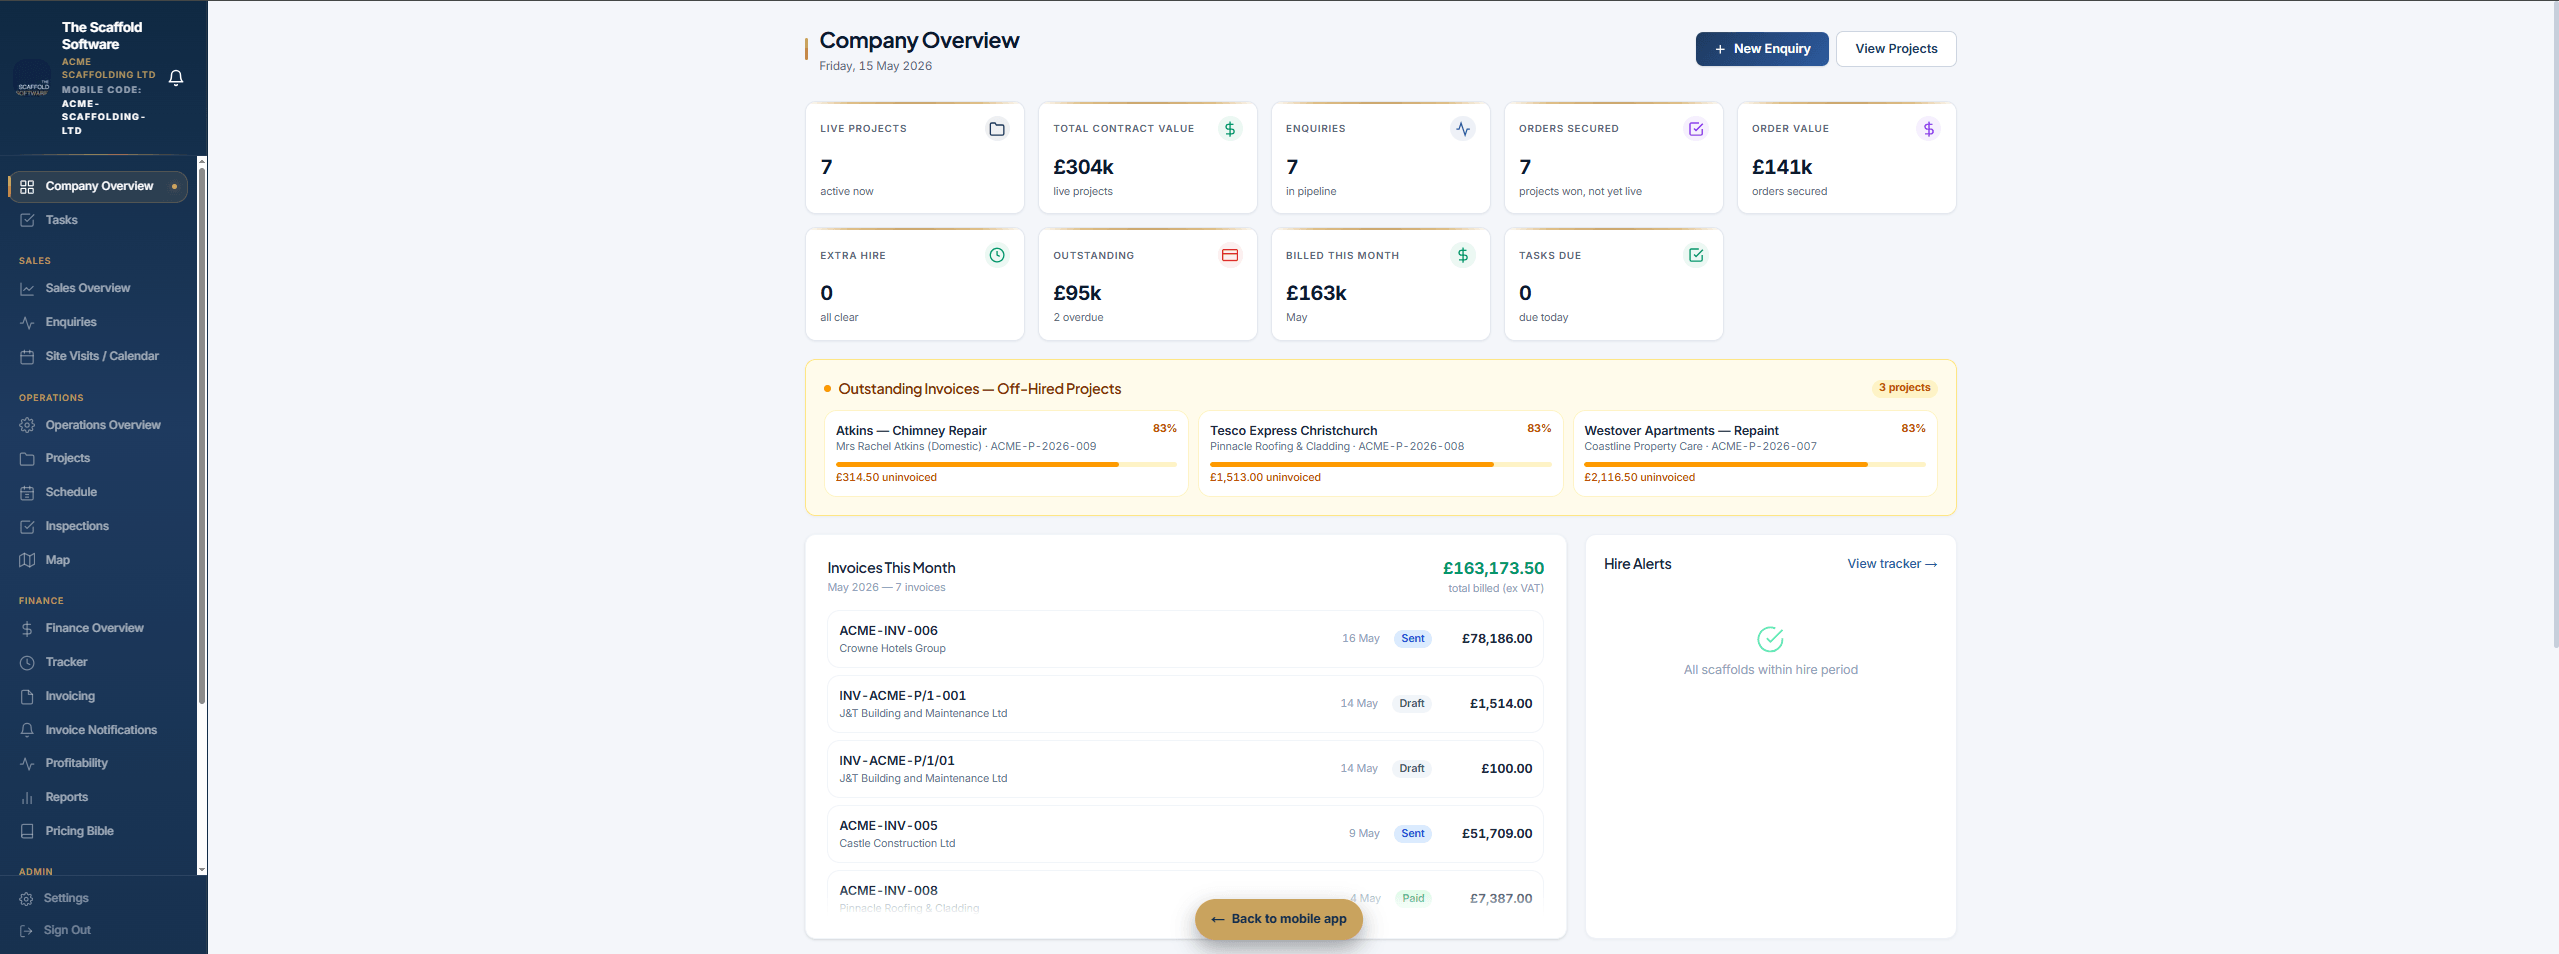Image resolution: width=2559 pixels, height=954 pixels.
Task: Open Site Visits / Calendar
Action: pos(98,356)
